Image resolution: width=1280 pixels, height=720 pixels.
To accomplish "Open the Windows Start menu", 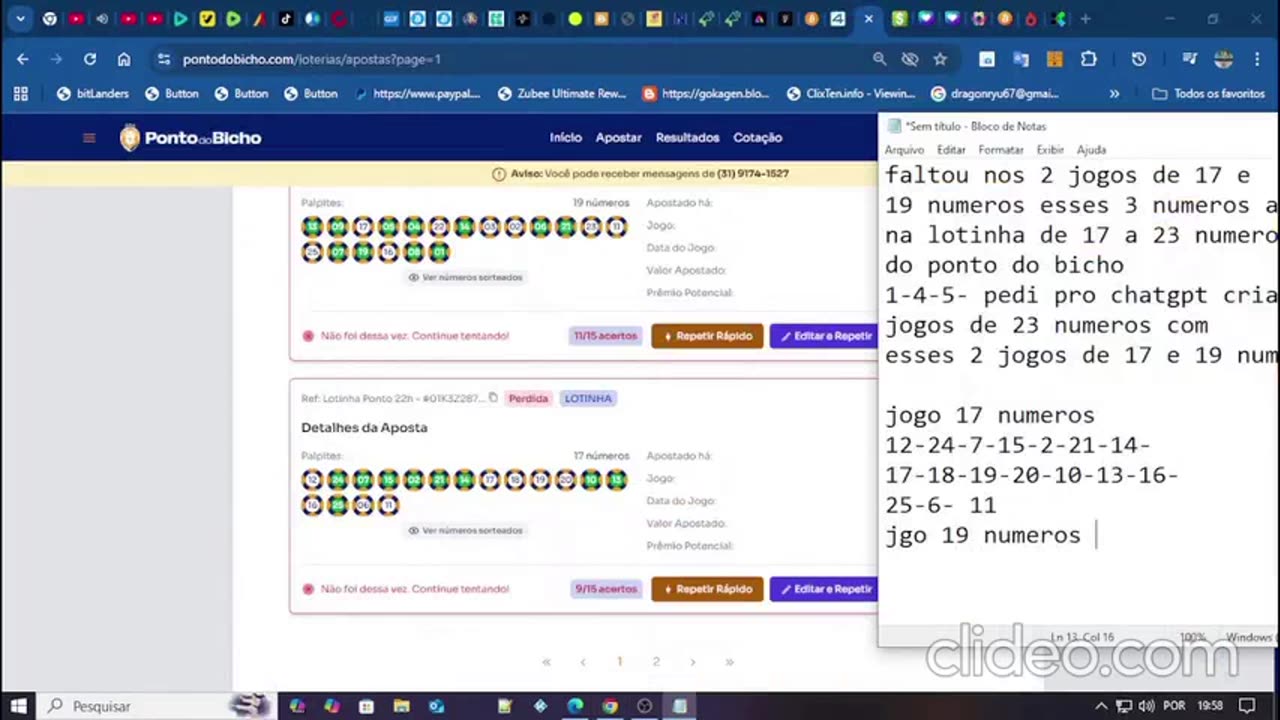I will pos(19,706).
